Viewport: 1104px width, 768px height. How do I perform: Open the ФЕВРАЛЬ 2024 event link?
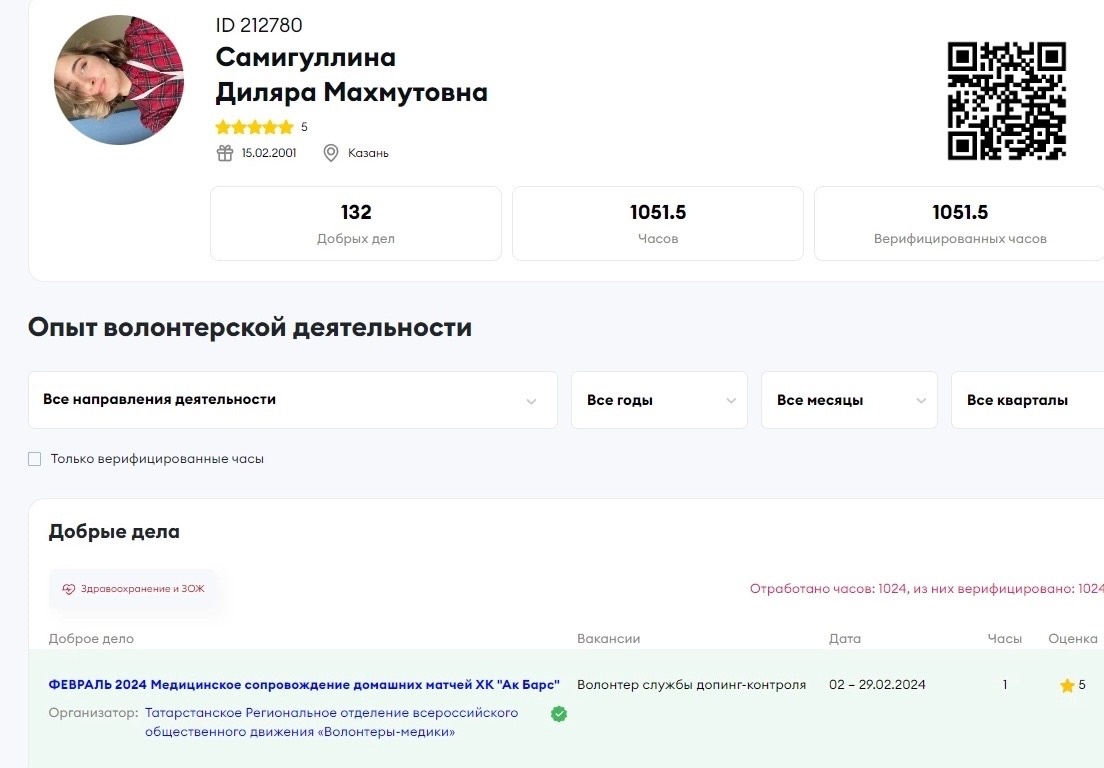[304, 685]
